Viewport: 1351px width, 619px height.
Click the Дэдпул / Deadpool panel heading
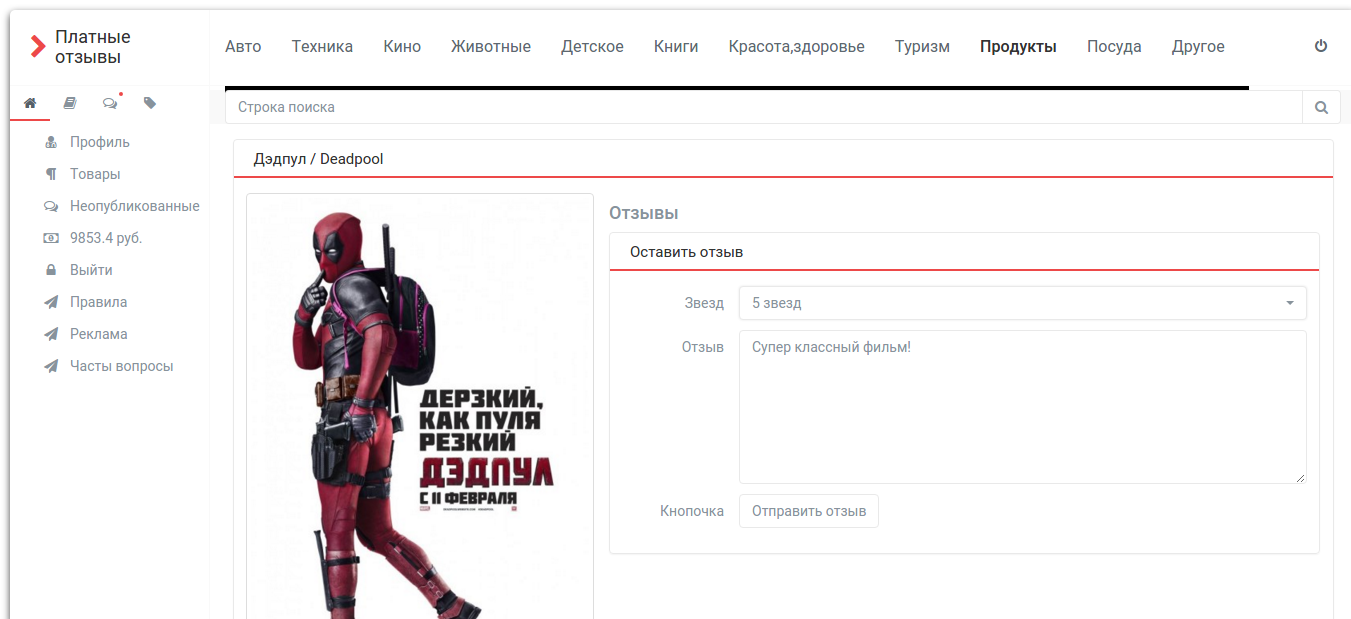(318, 159)
